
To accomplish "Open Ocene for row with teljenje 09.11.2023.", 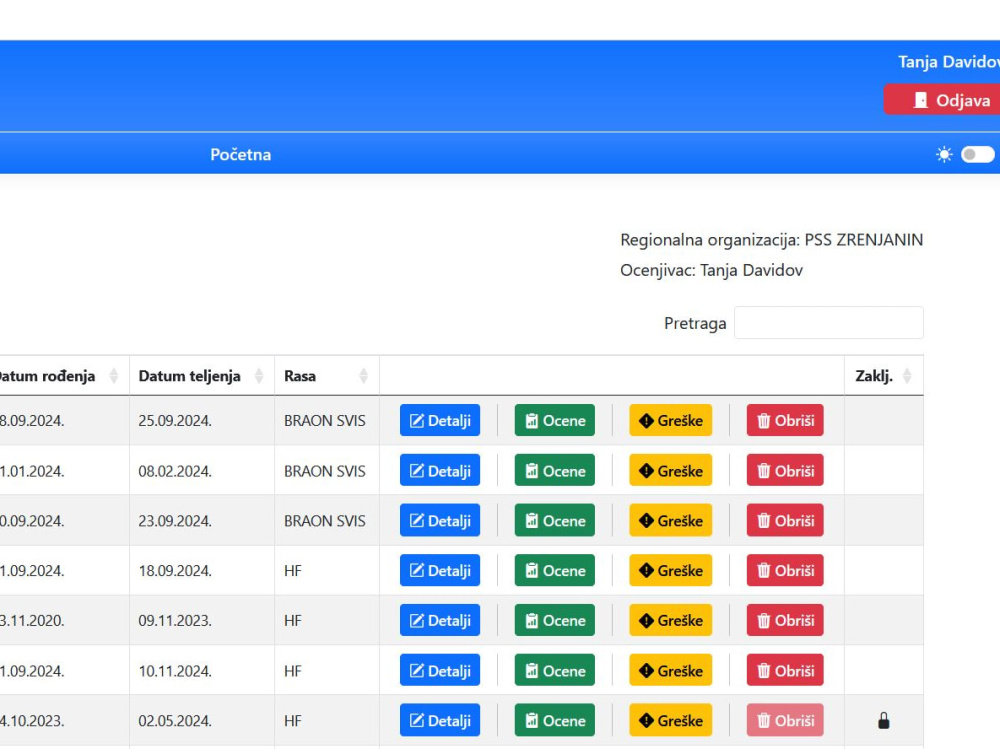I will pyautogui.click(x=554, y=620).
